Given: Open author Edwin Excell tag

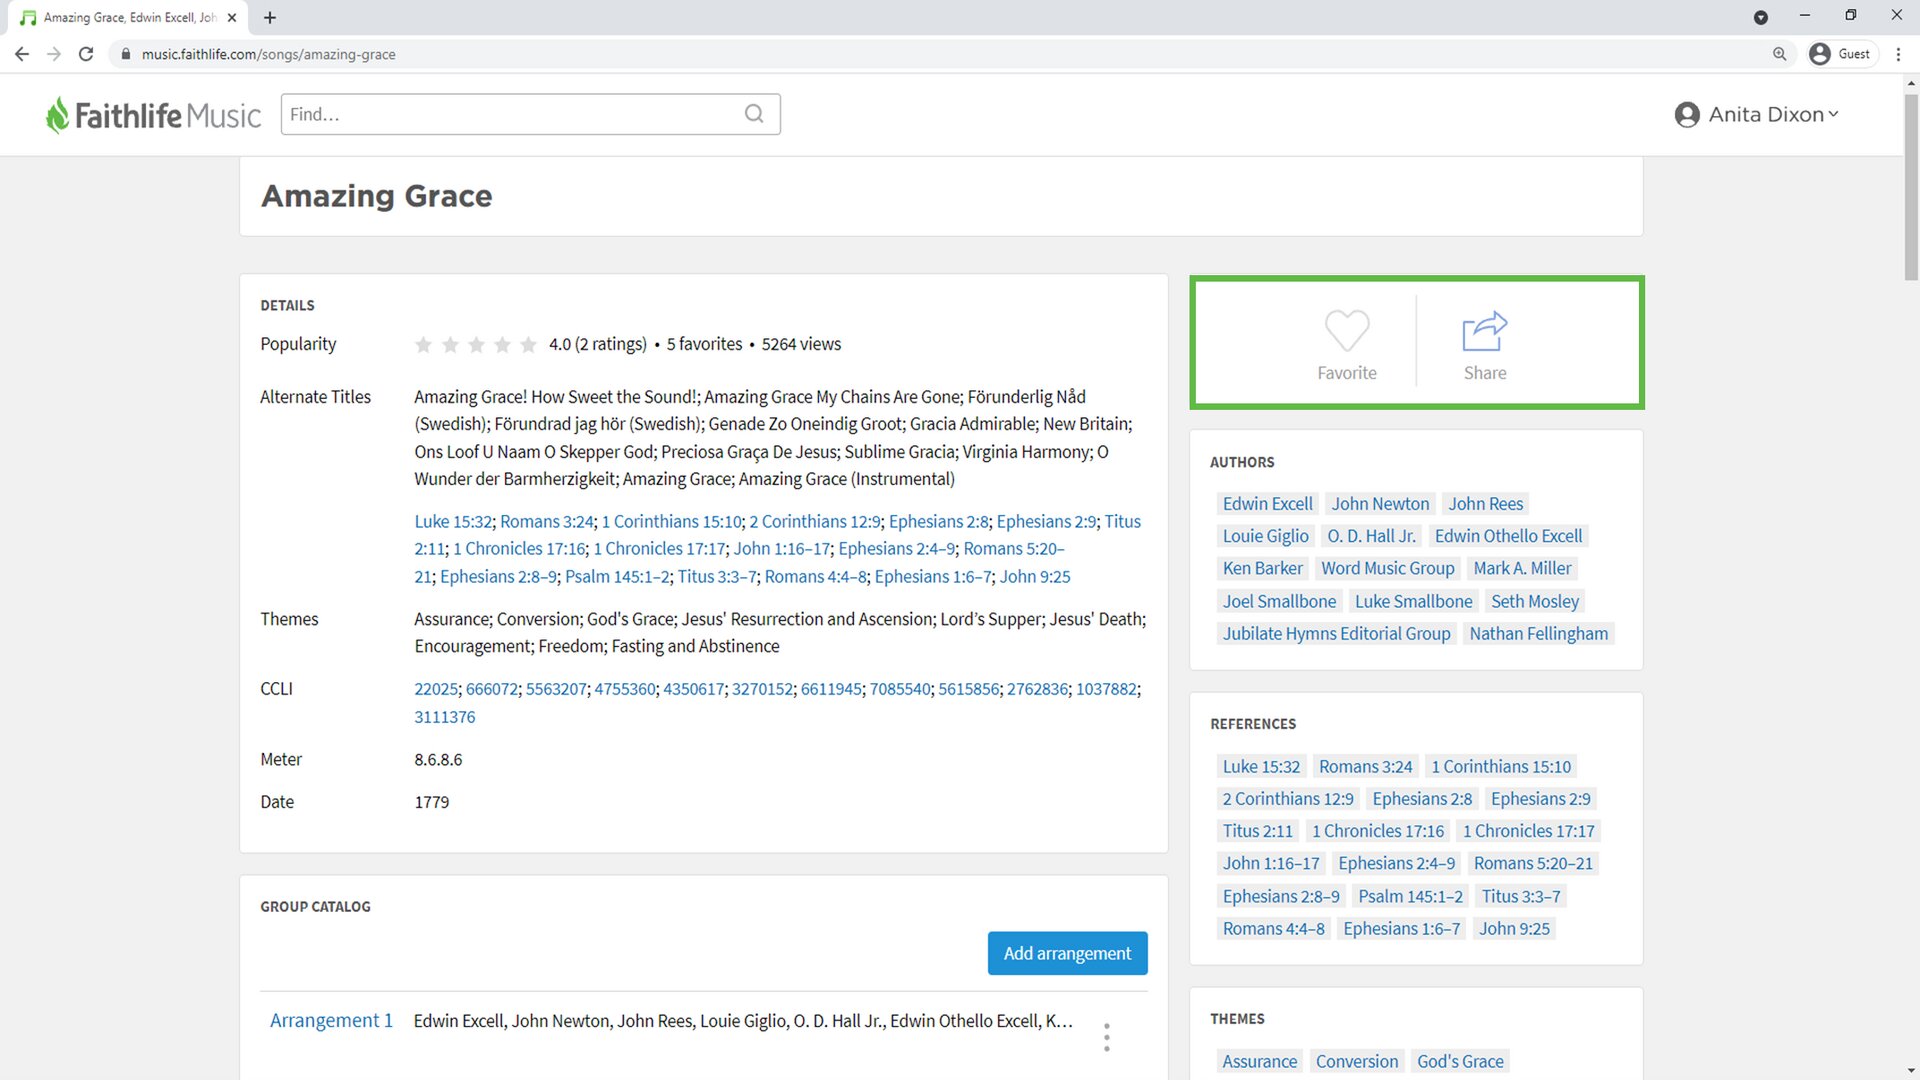Looking at the screenshot, I should pyautogui.click(x=1267, y=504).
